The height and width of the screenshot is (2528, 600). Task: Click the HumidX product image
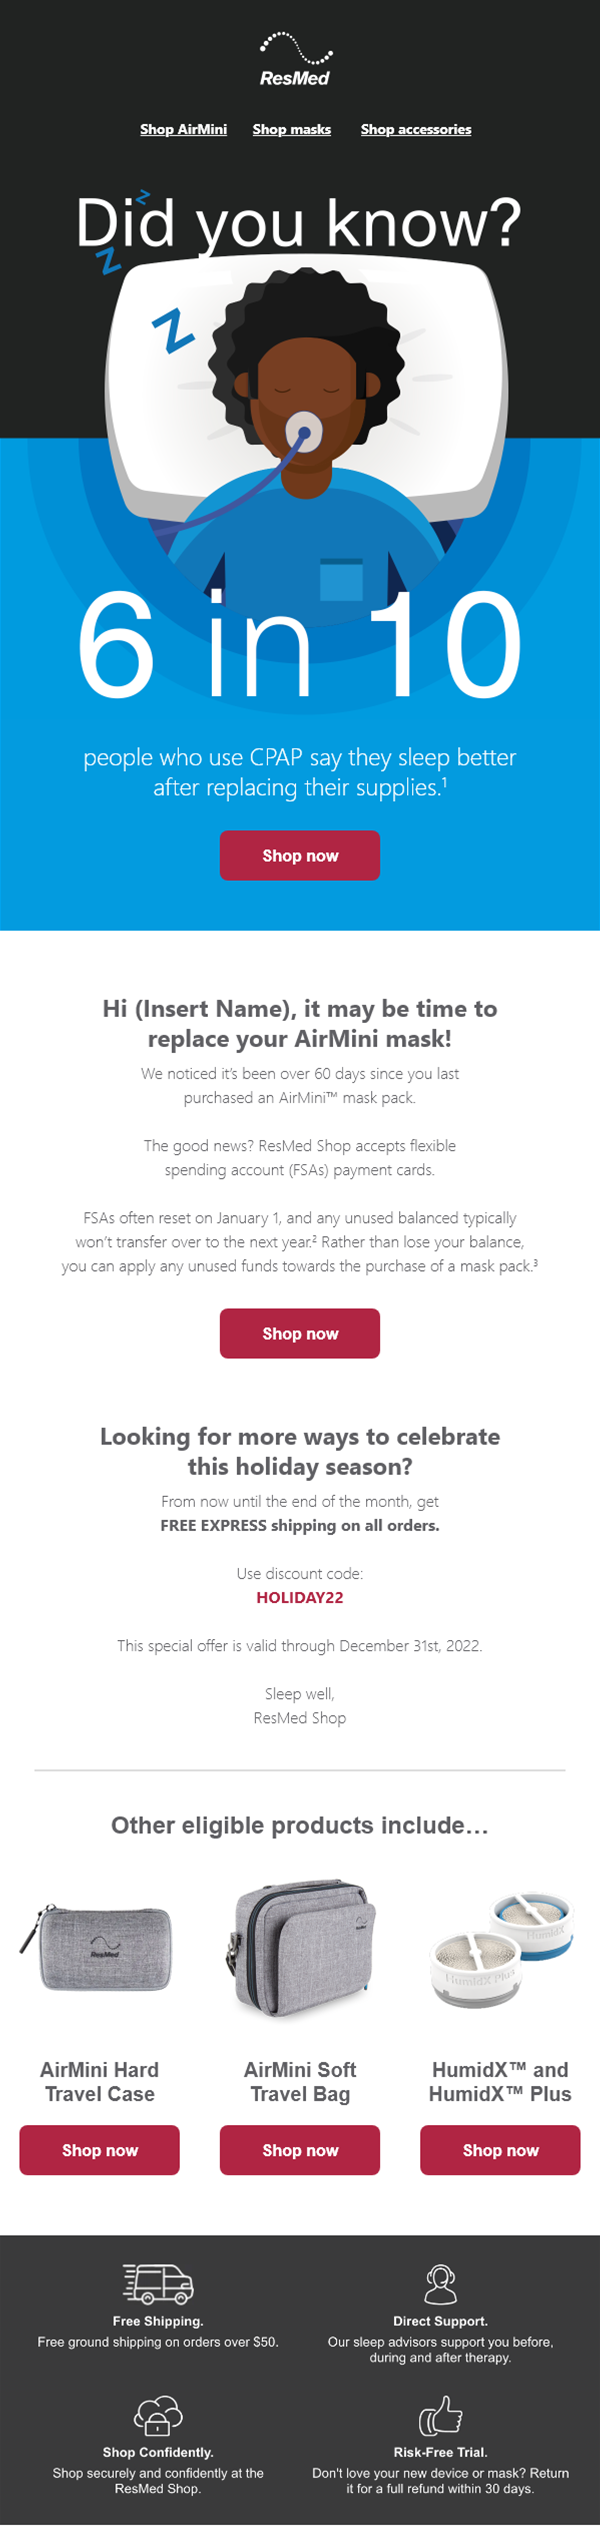500,1949
